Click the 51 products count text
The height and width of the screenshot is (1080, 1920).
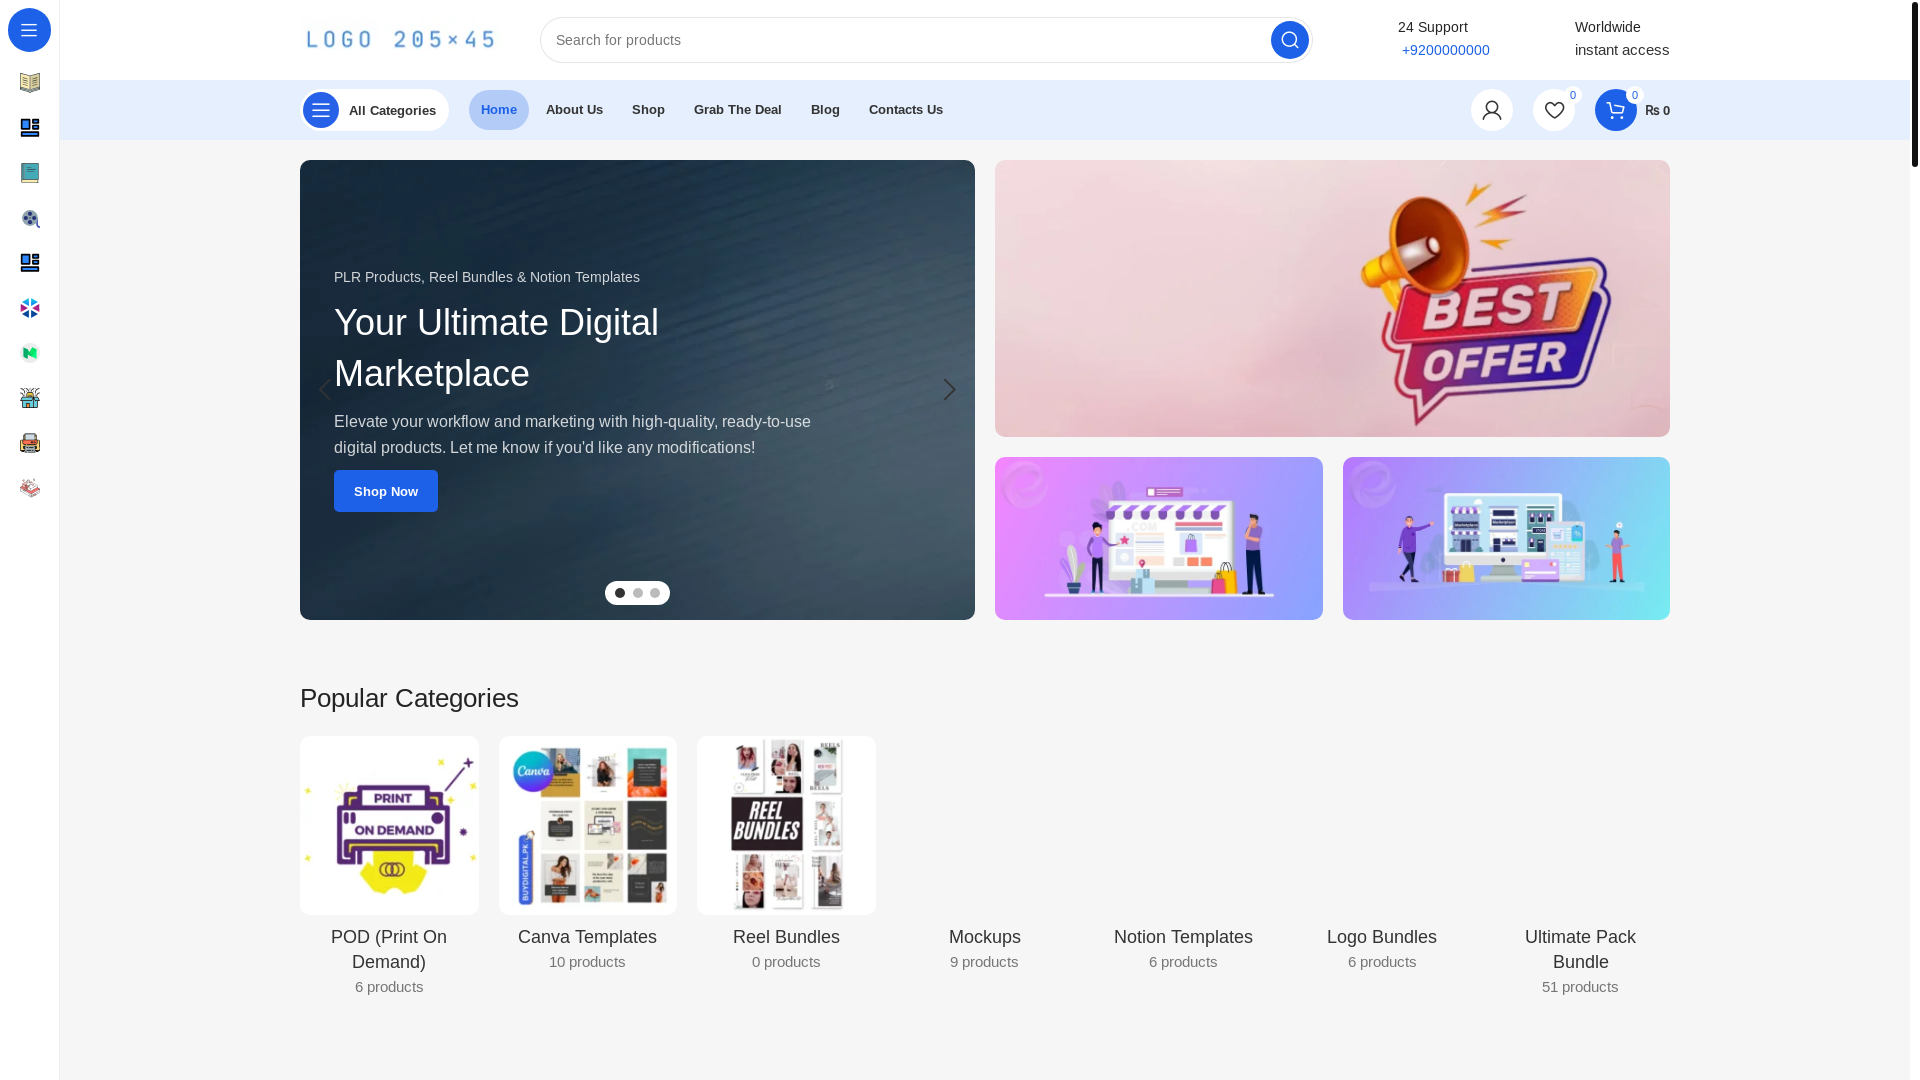pyautogui.click(x=1580, y=987)
